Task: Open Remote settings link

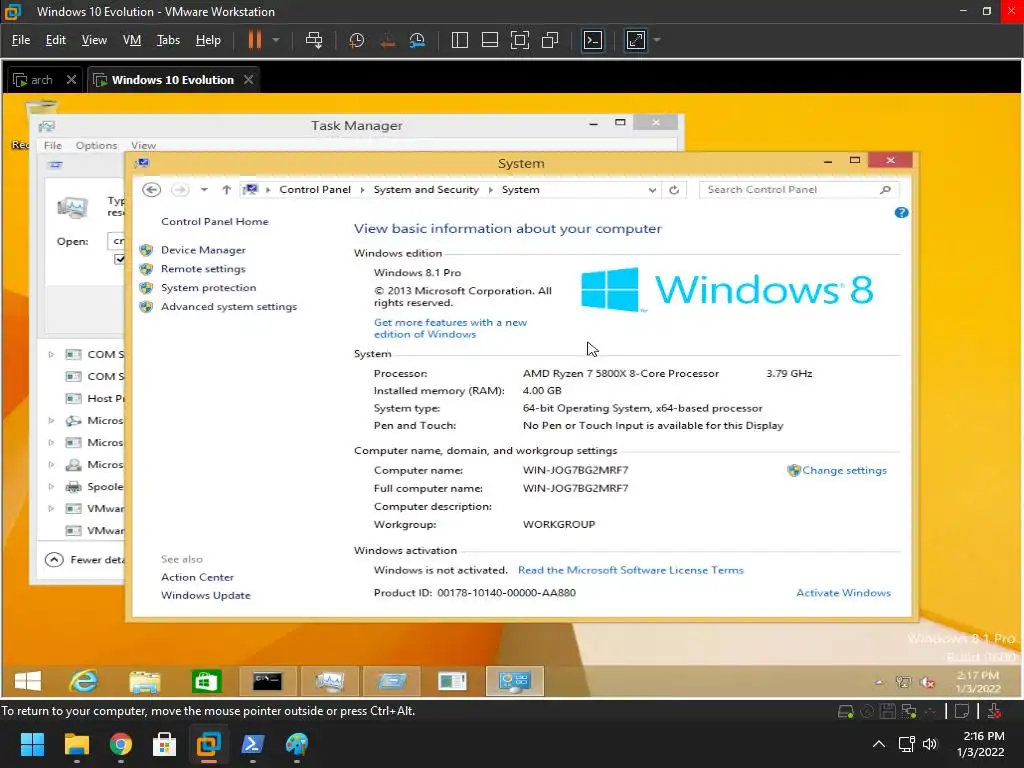Action: (x=203, y=269)
